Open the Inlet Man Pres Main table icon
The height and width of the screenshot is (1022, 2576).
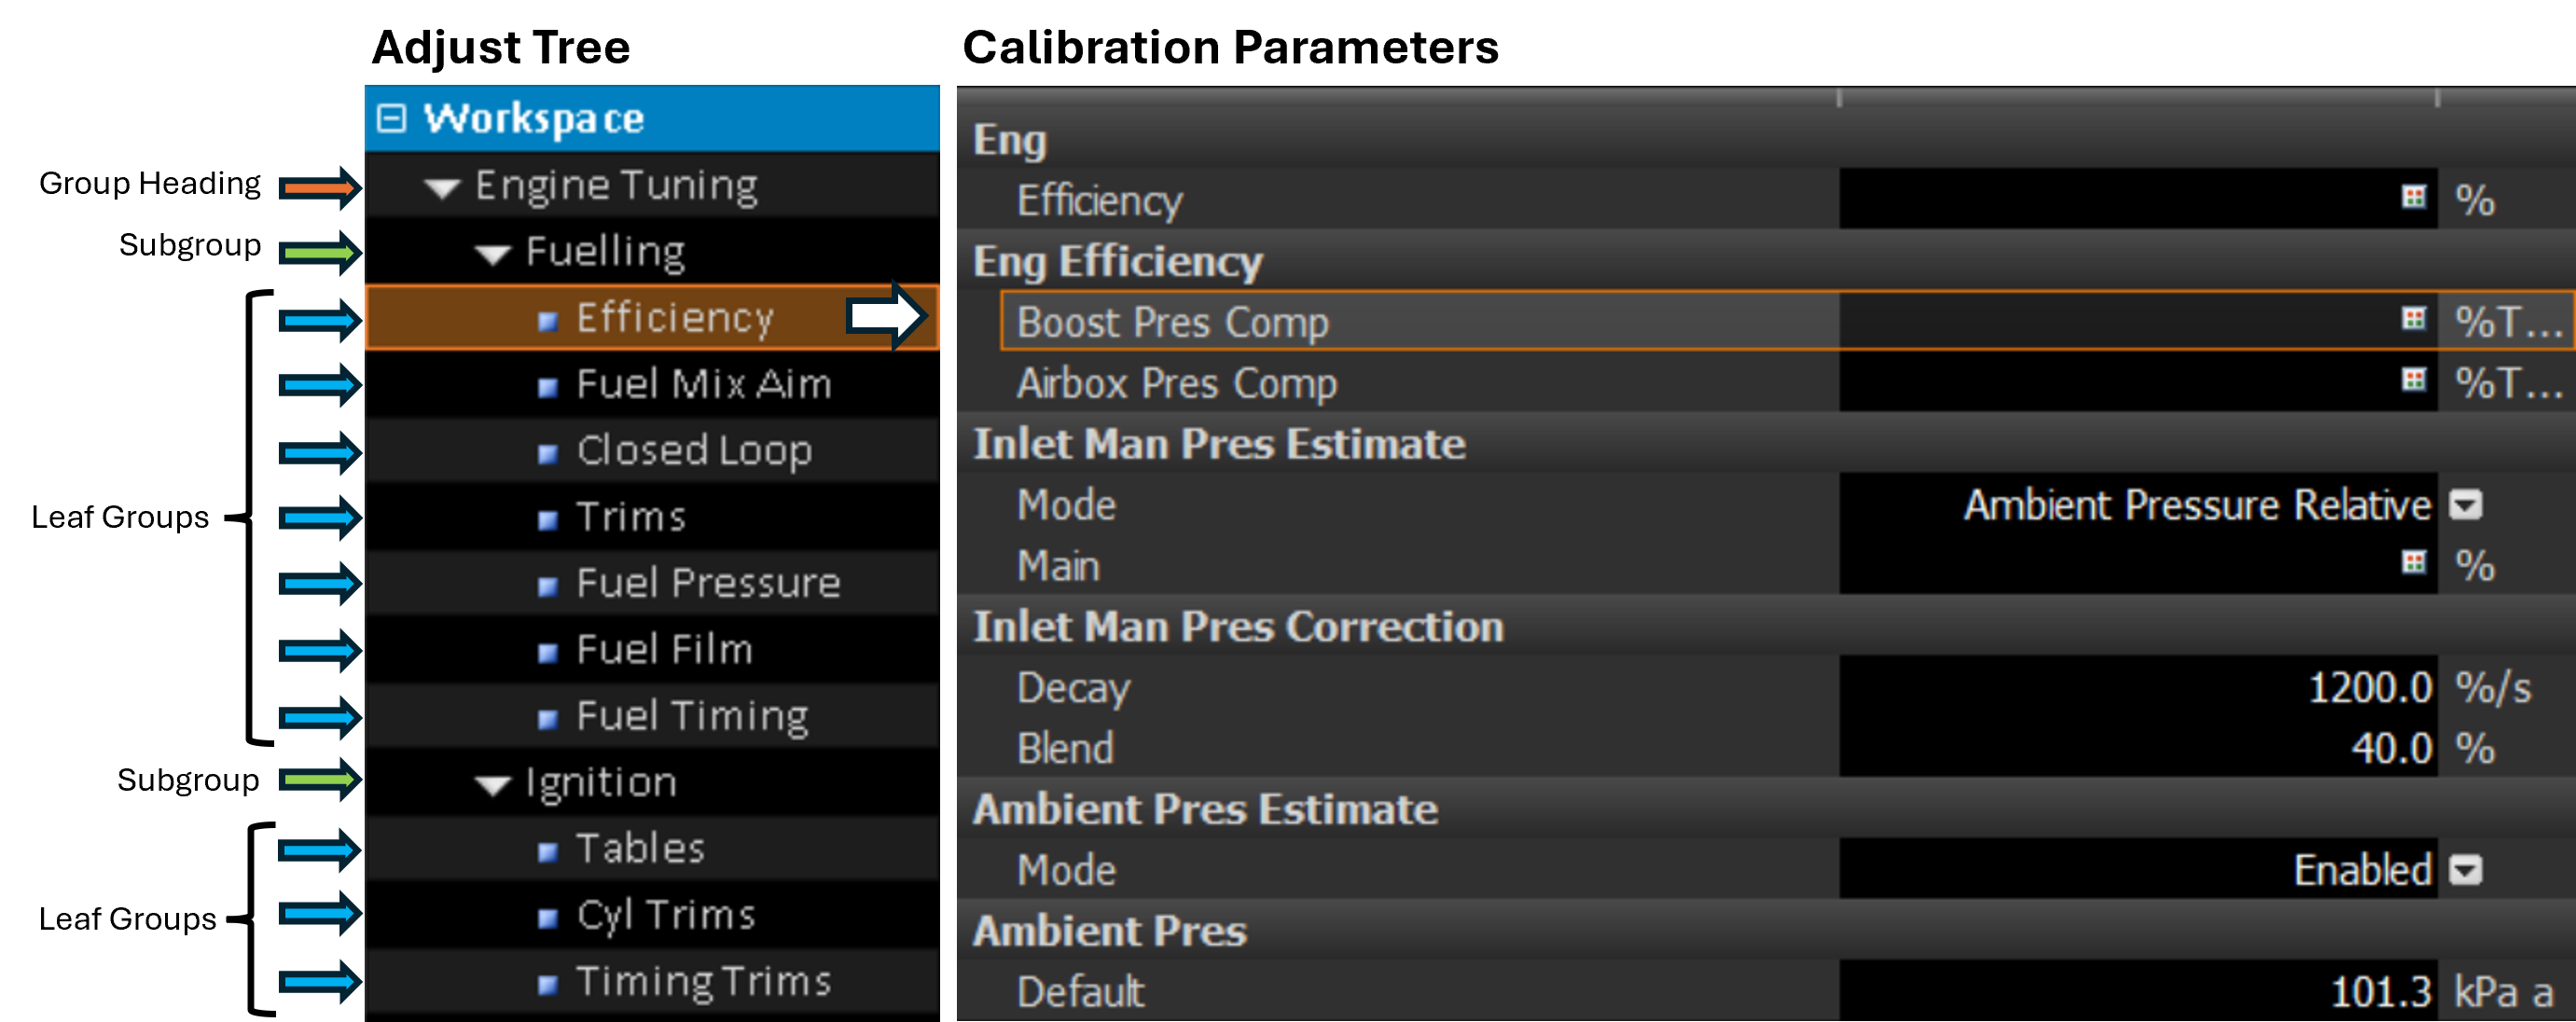tap(2413, 563)
